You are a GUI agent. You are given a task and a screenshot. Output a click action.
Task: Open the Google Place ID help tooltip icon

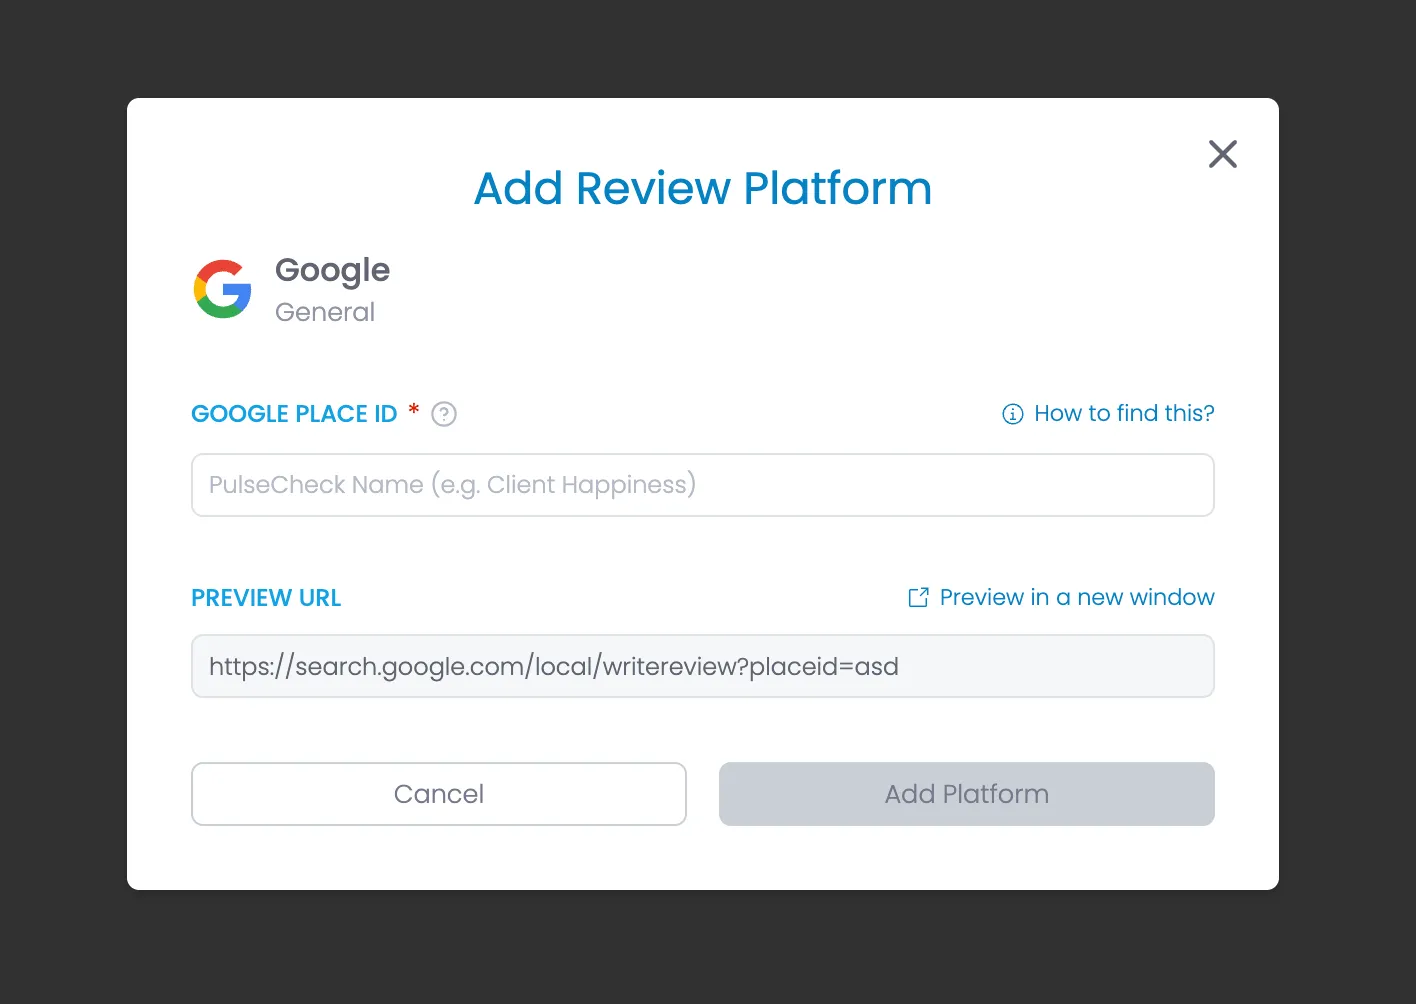[x=444, y=414]
